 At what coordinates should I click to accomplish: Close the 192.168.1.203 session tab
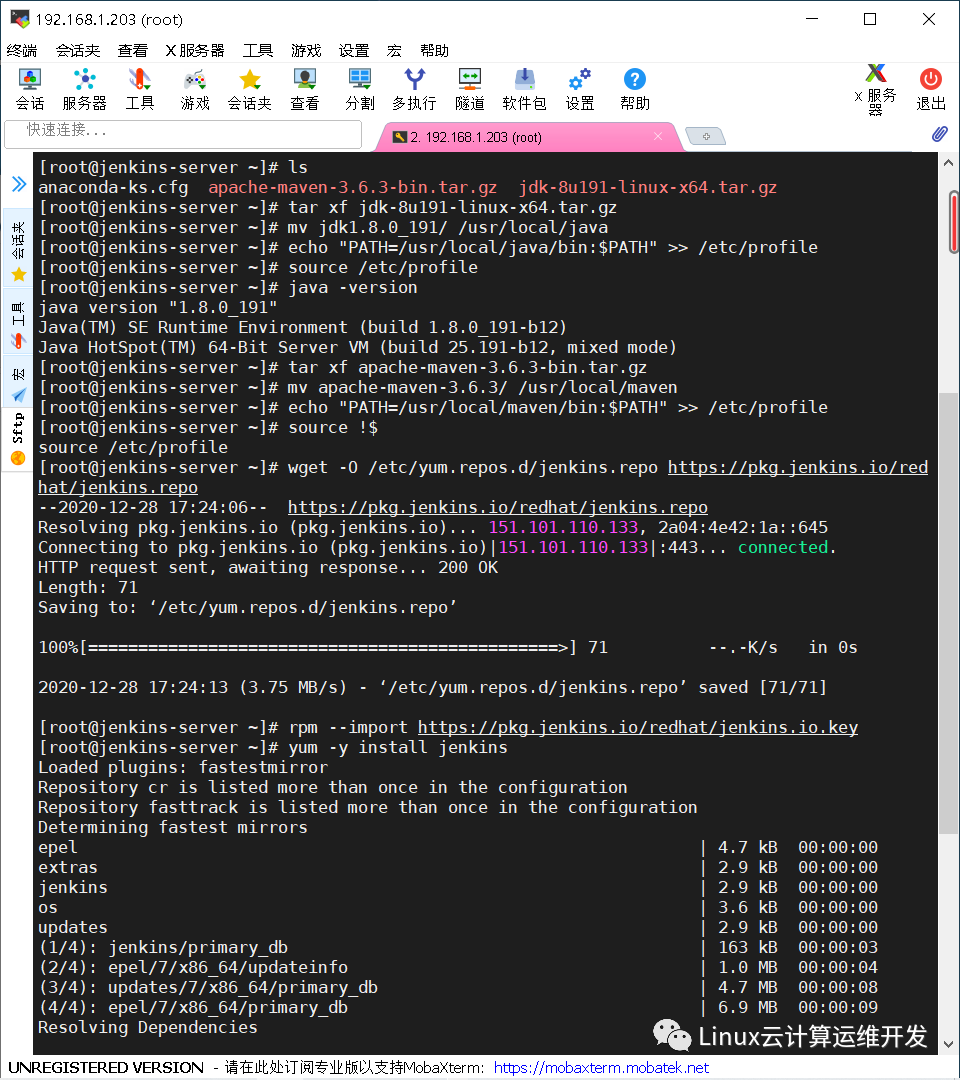pos(658,136)
